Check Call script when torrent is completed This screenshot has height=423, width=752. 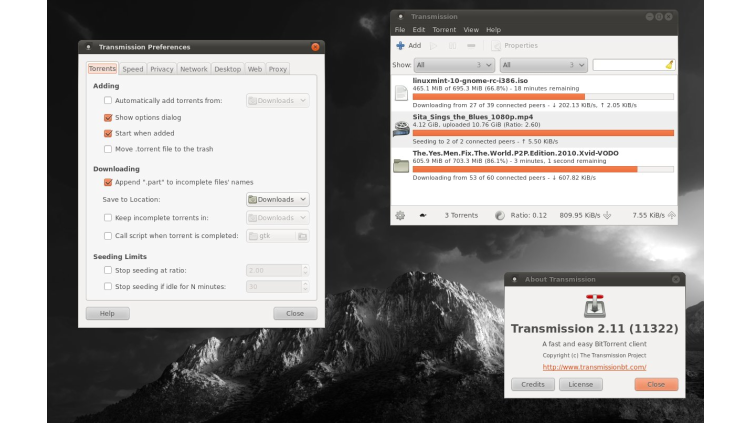pos(108,235)
